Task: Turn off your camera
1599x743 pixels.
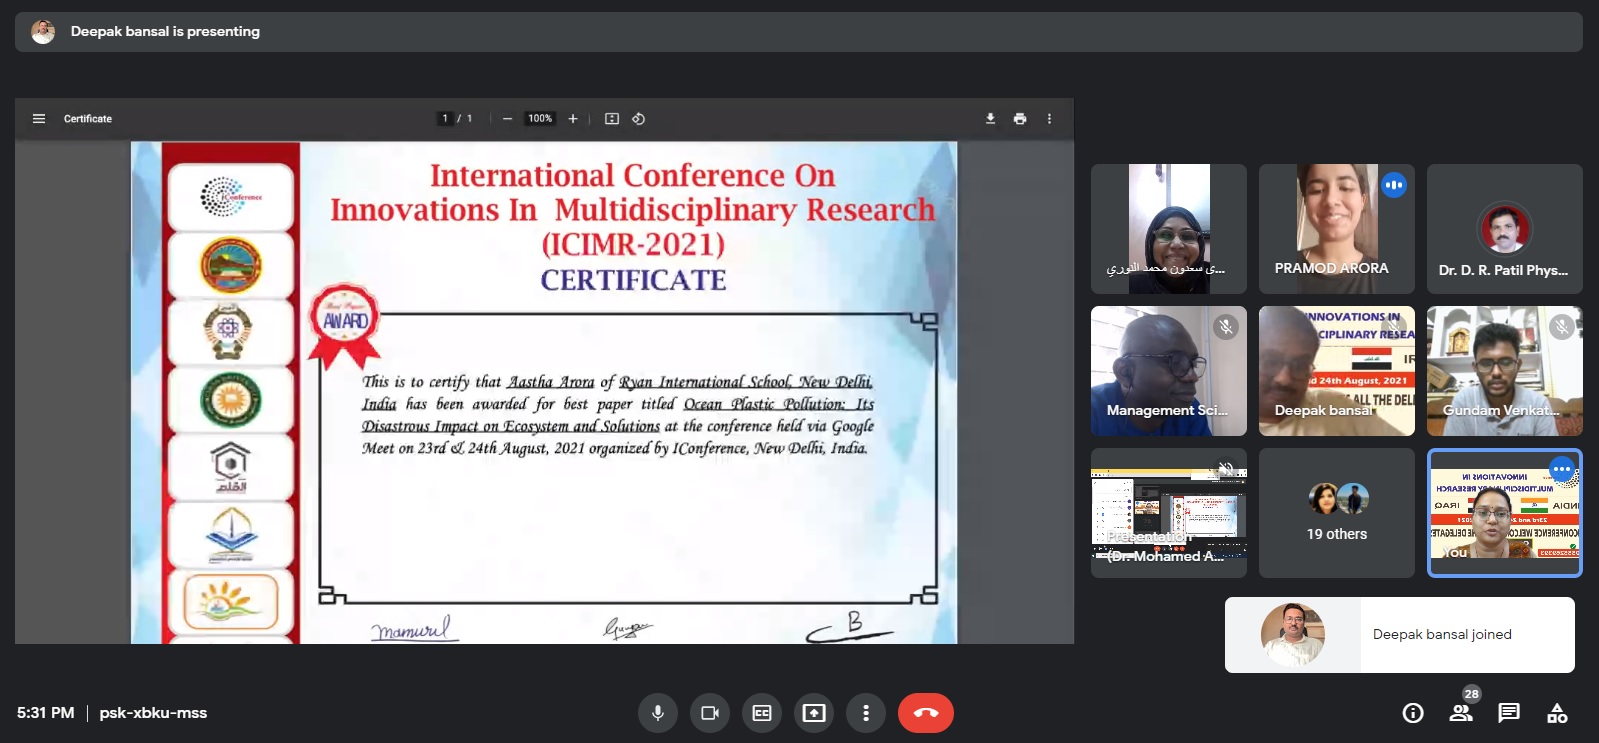Action: [x=710, y=713]
